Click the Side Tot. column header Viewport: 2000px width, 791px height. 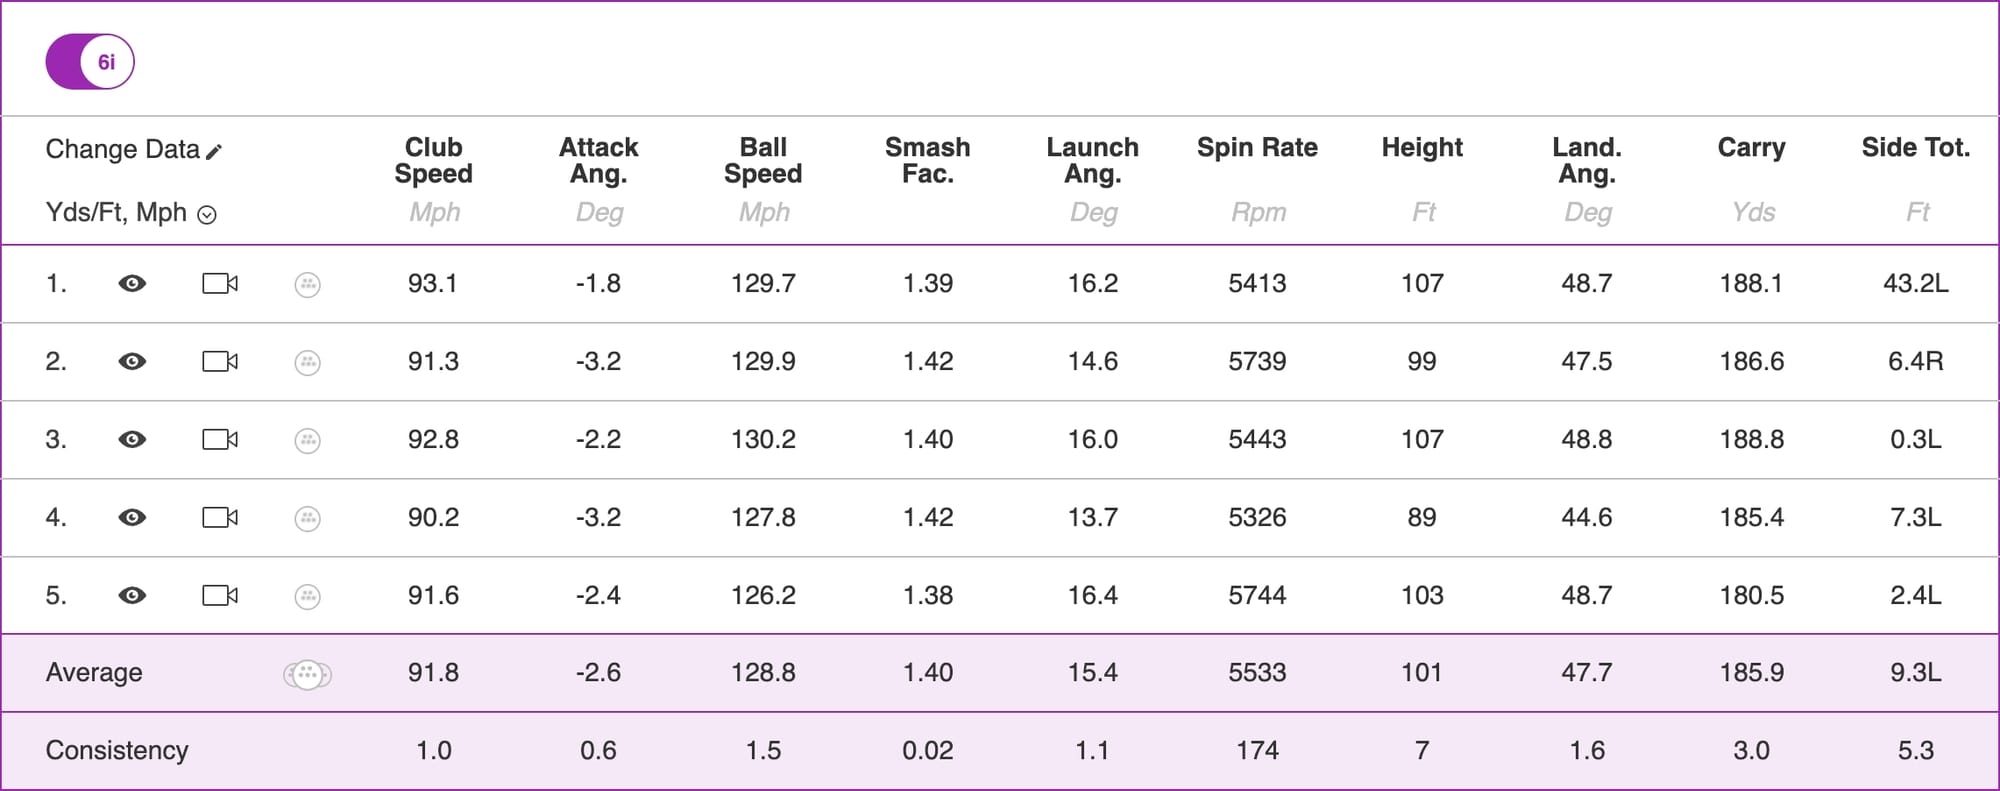coord(1915,148)
